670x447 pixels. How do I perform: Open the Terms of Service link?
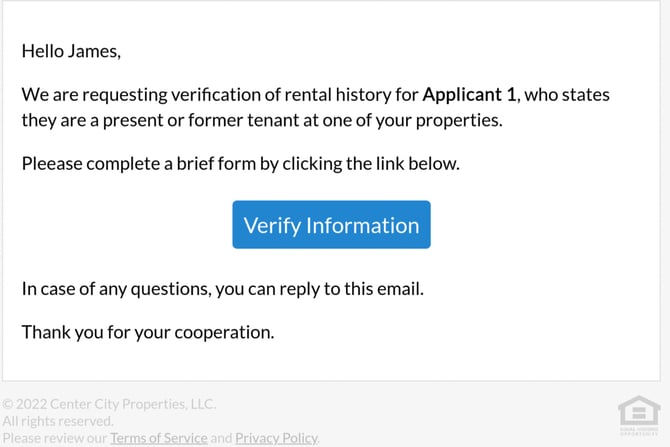[158, 438]
